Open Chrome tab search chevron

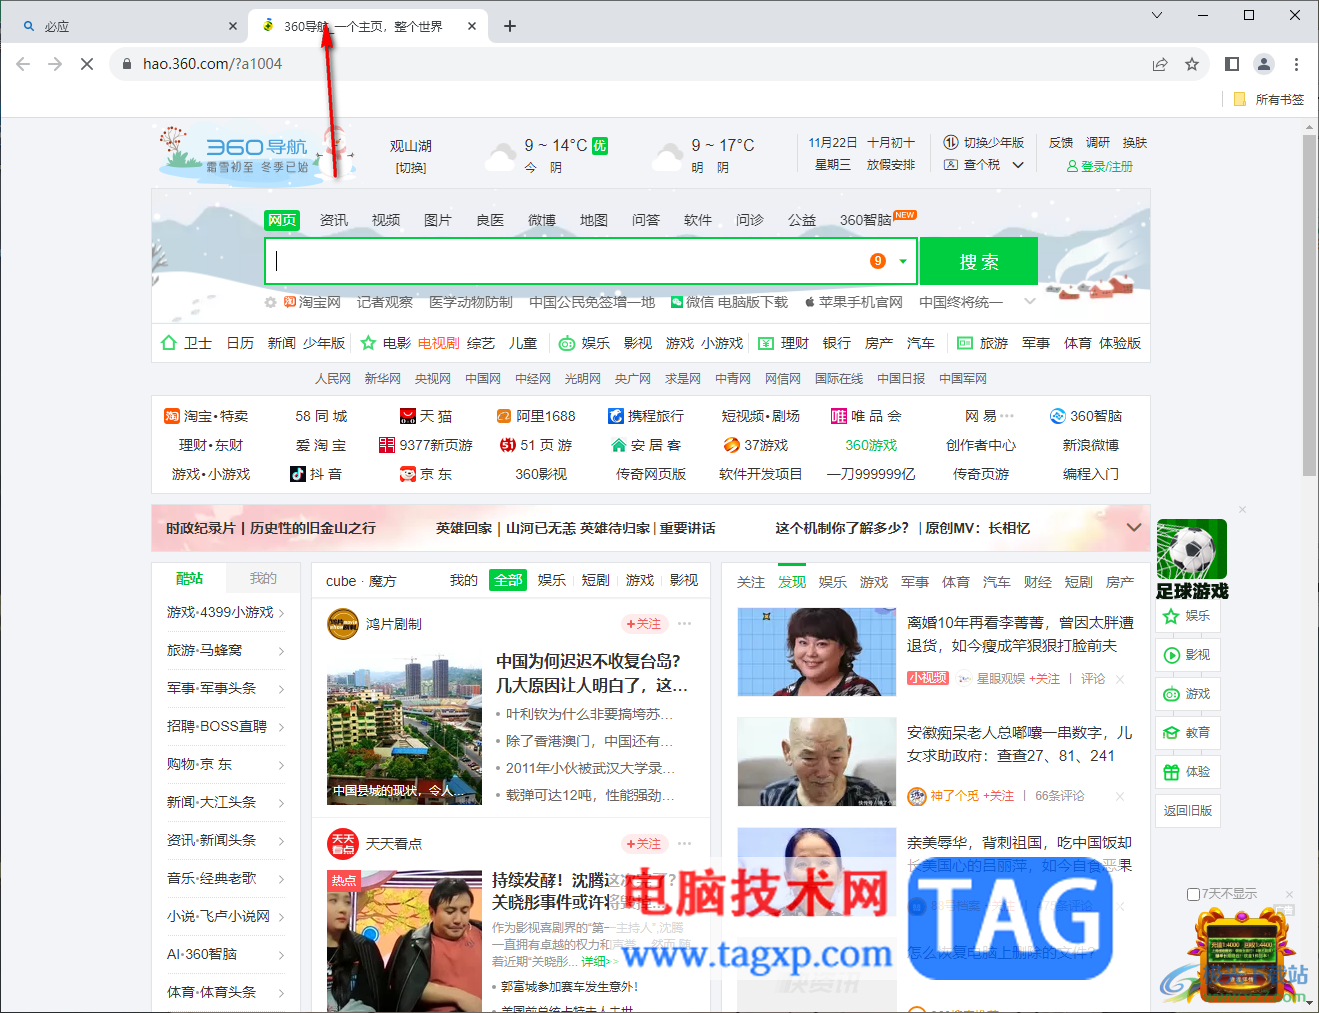point(1157,15)
